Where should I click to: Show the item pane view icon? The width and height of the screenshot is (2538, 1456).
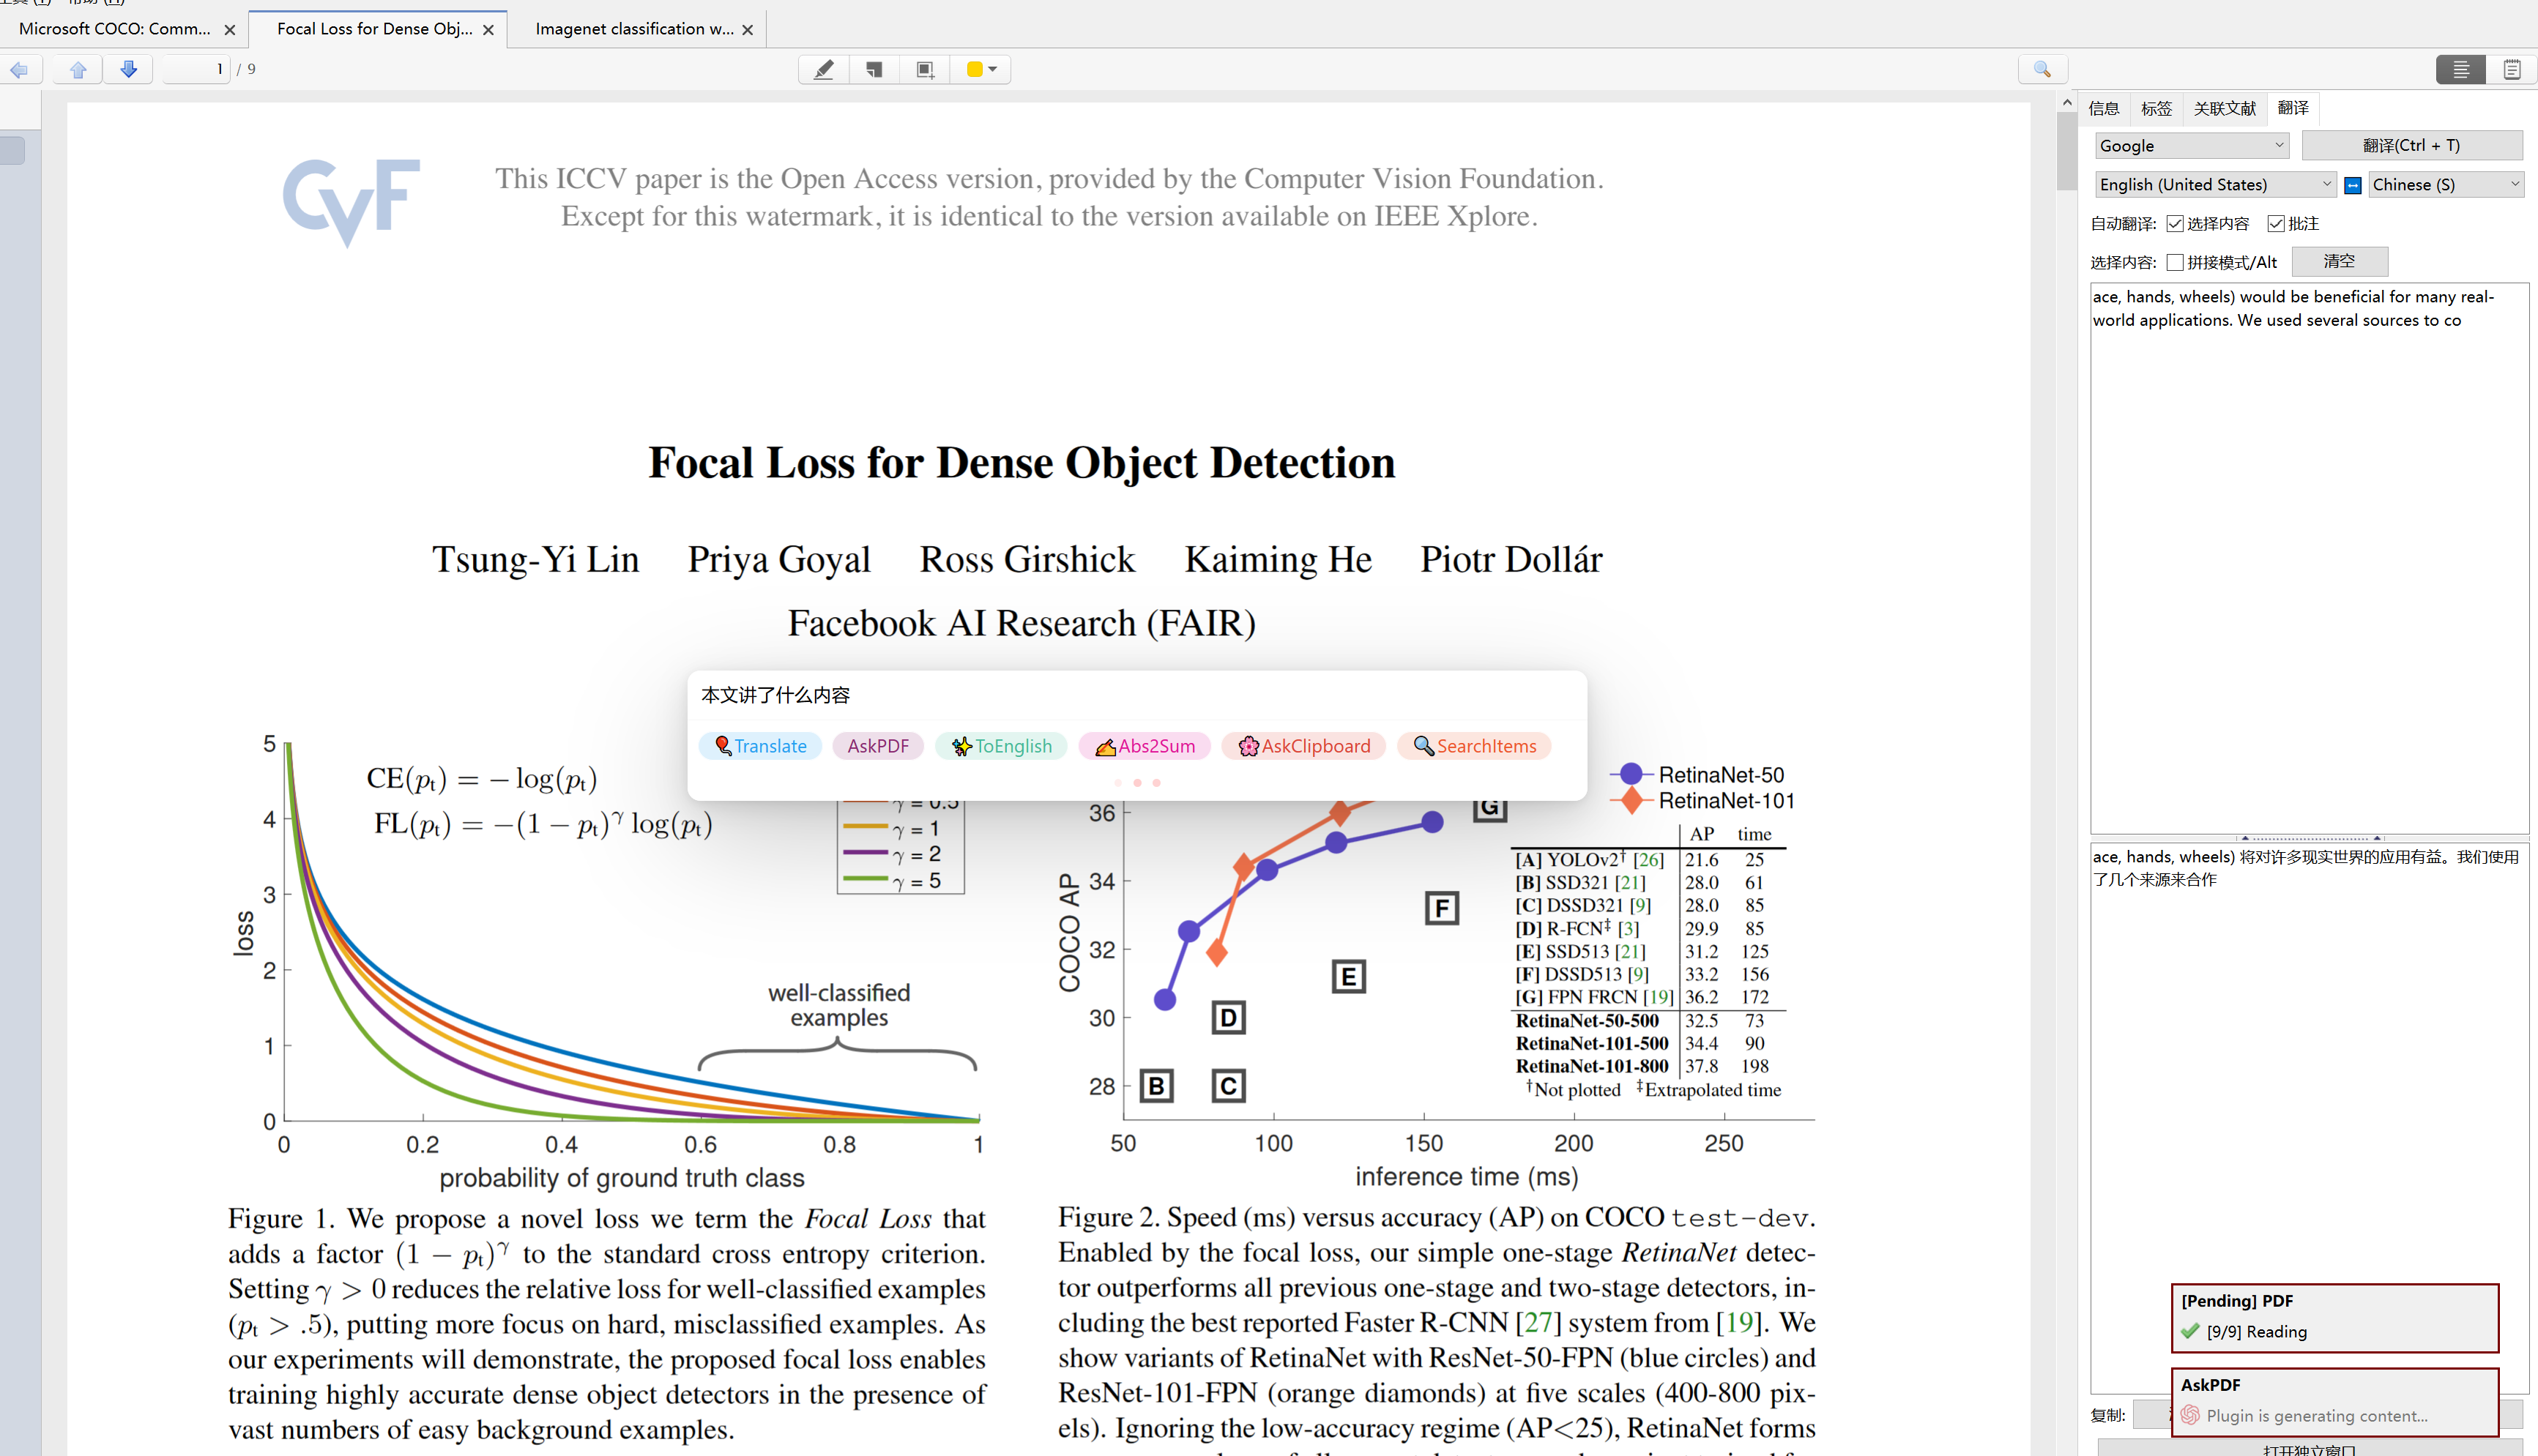[2460, 69]
